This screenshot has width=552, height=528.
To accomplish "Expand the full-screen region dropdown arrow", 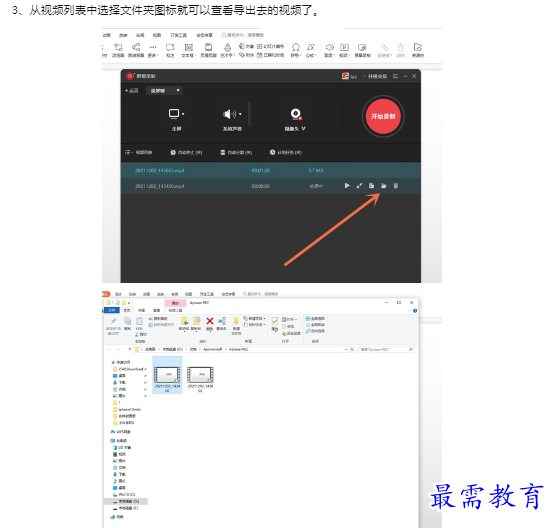I will tap(183, 114).
